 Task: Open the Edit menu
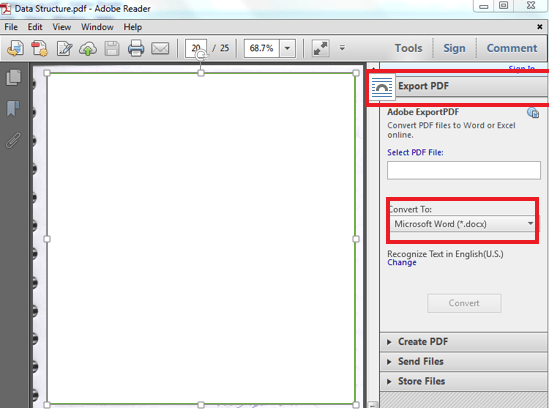(x=35, y=27)
